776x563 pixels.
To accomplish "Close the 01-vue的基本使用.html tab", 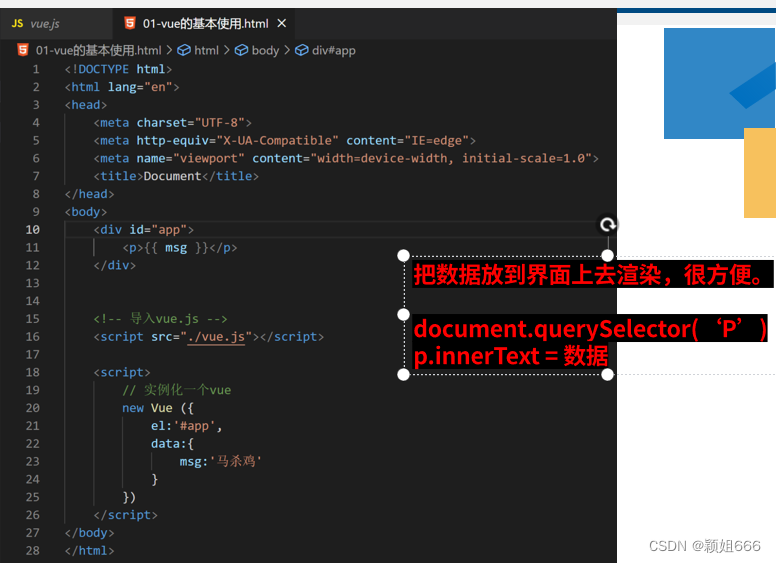I will [282, 23].
